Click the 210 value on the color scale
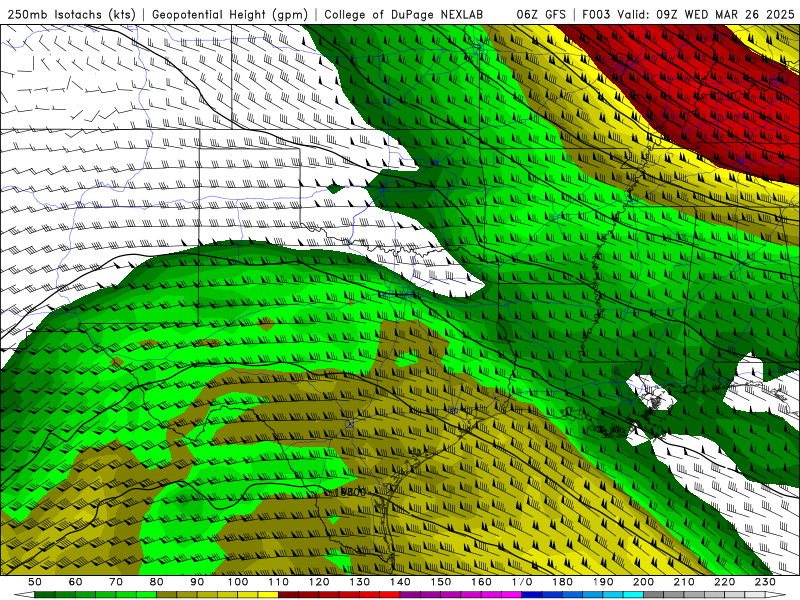800x600 pixels. click(684, 582)
